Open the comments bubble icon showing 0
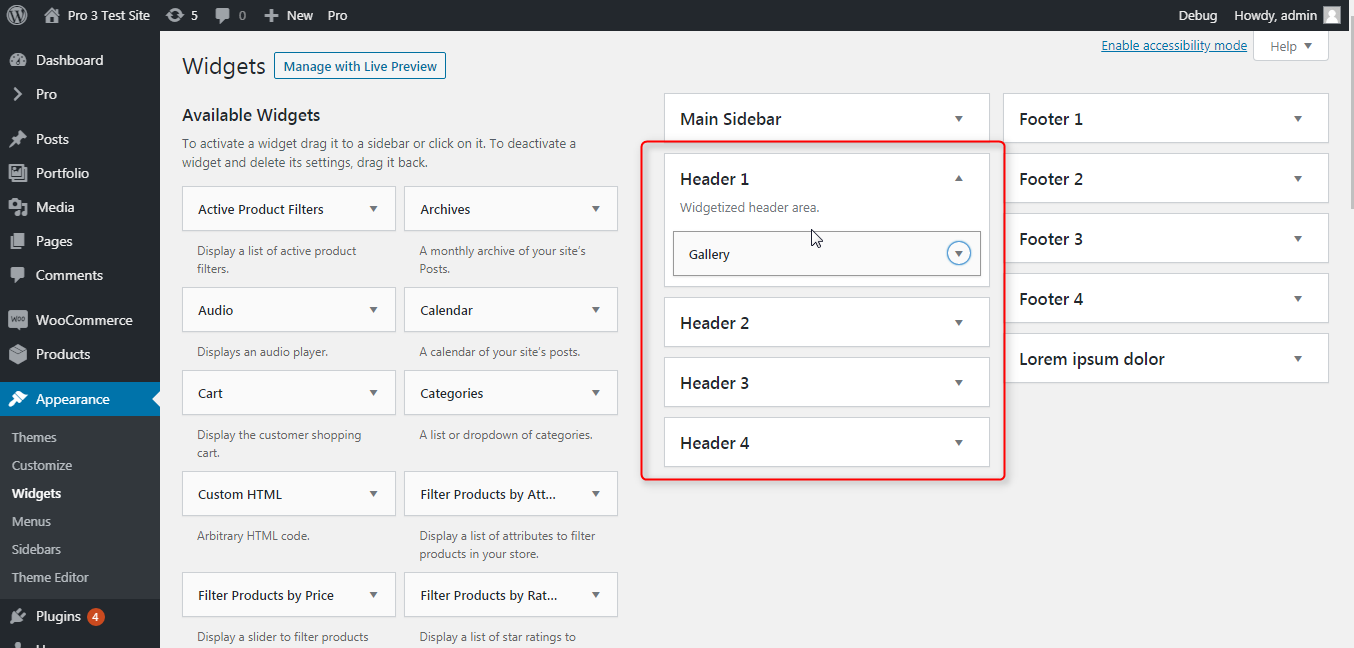 [222, 16]
